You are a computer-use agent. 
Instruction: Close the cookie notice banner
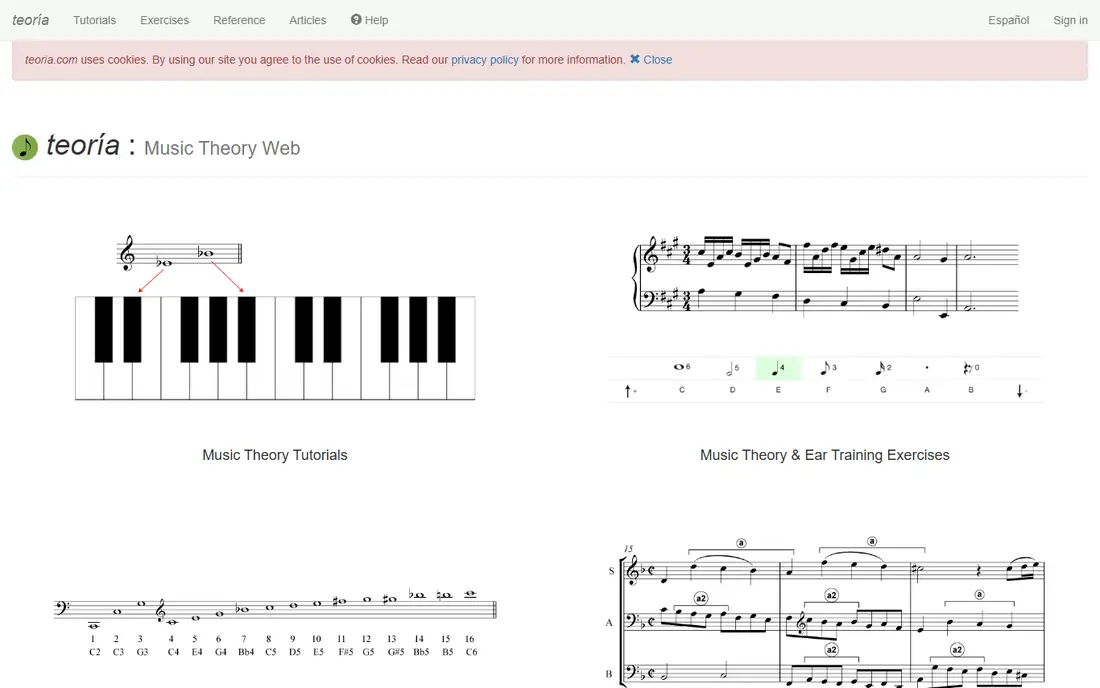[x=651, y=60]
